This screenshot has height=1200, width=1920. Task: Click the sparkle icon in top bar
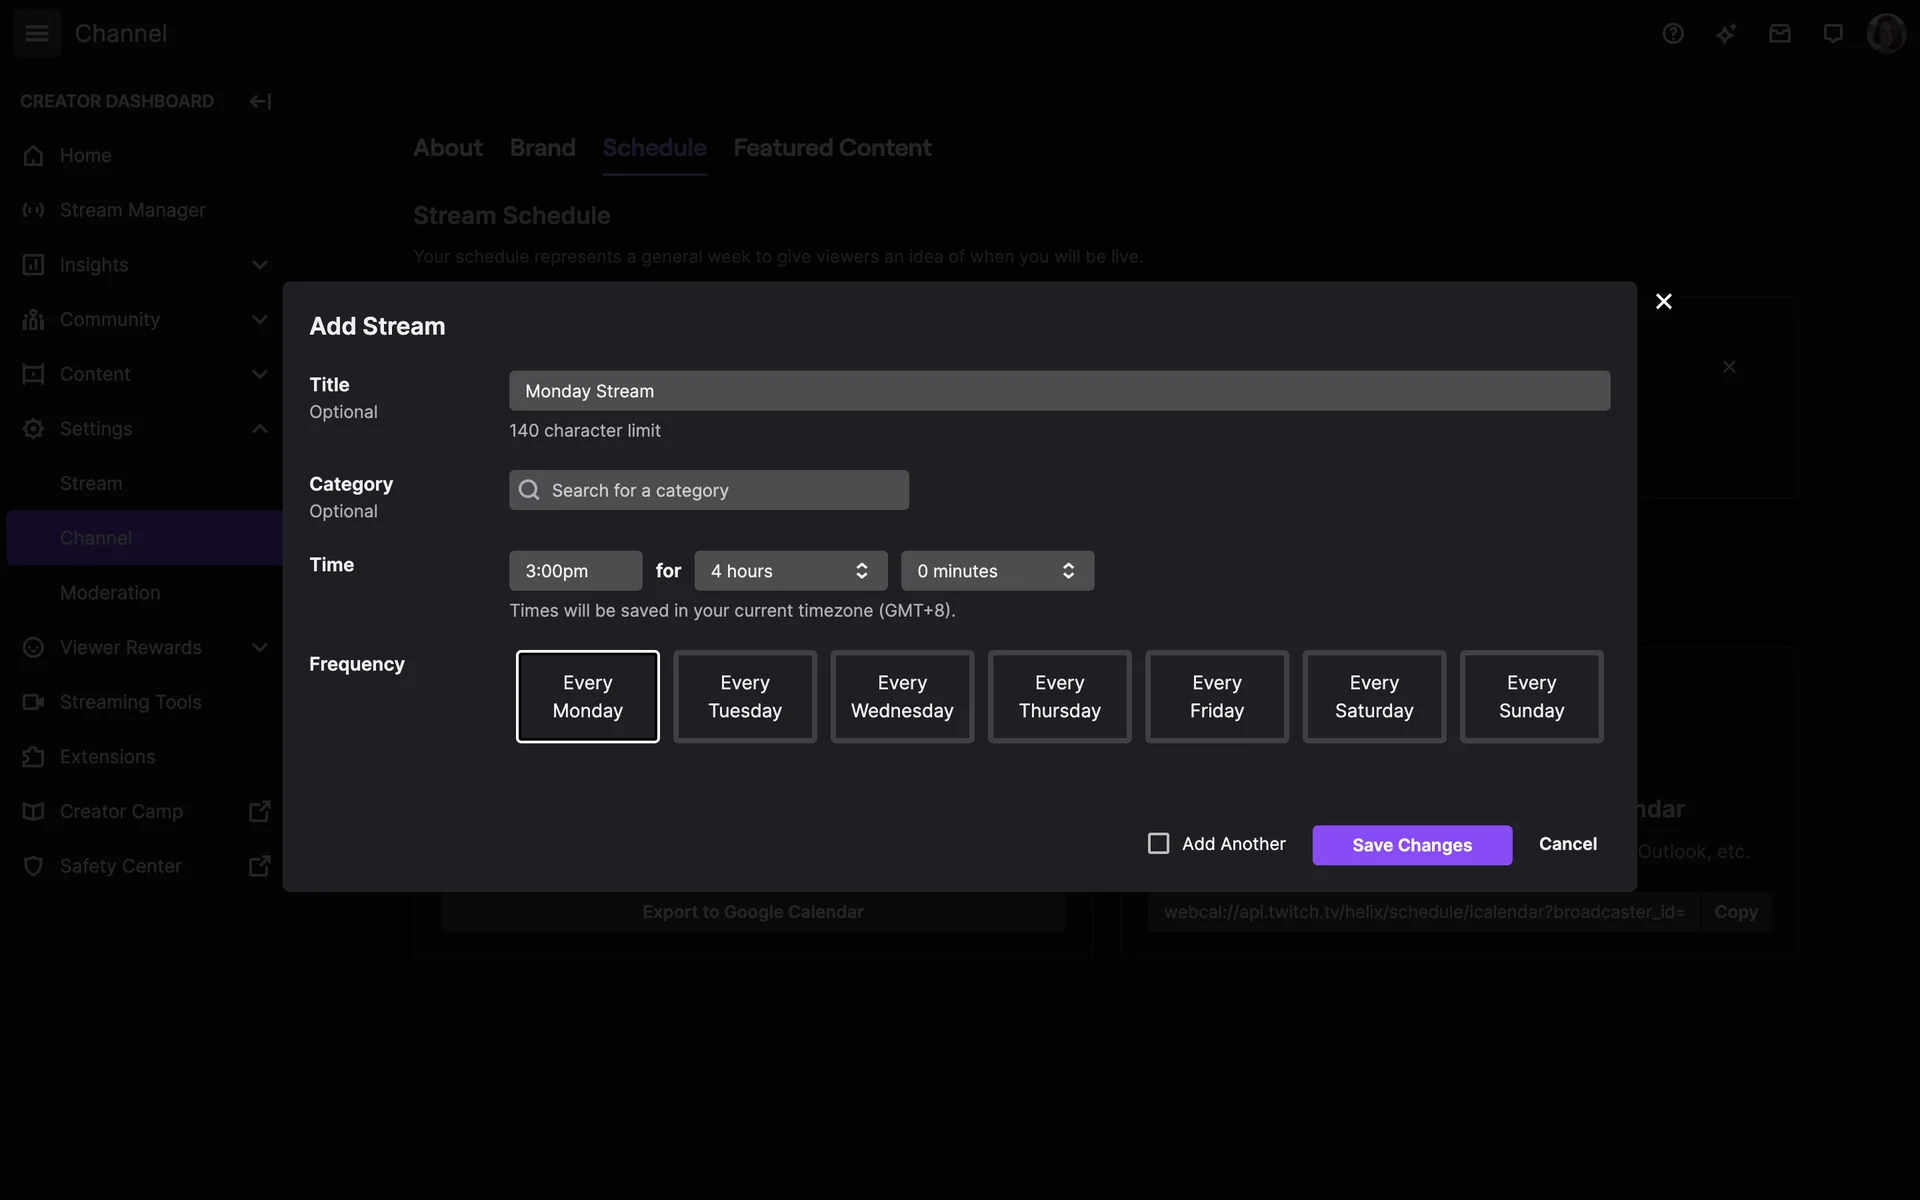(x=1726, y=34)
